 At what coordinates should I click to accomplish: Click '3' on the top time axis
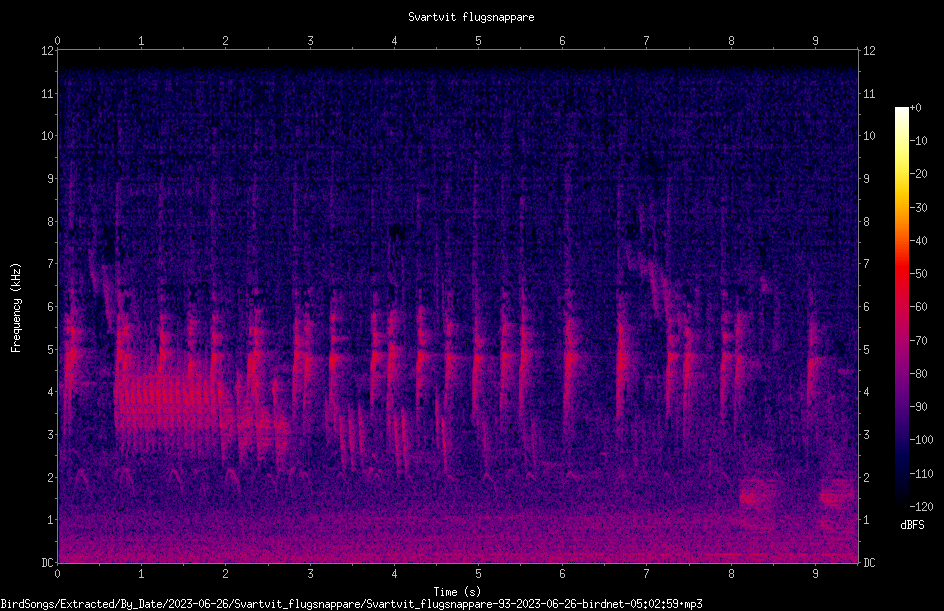point(310,40)
